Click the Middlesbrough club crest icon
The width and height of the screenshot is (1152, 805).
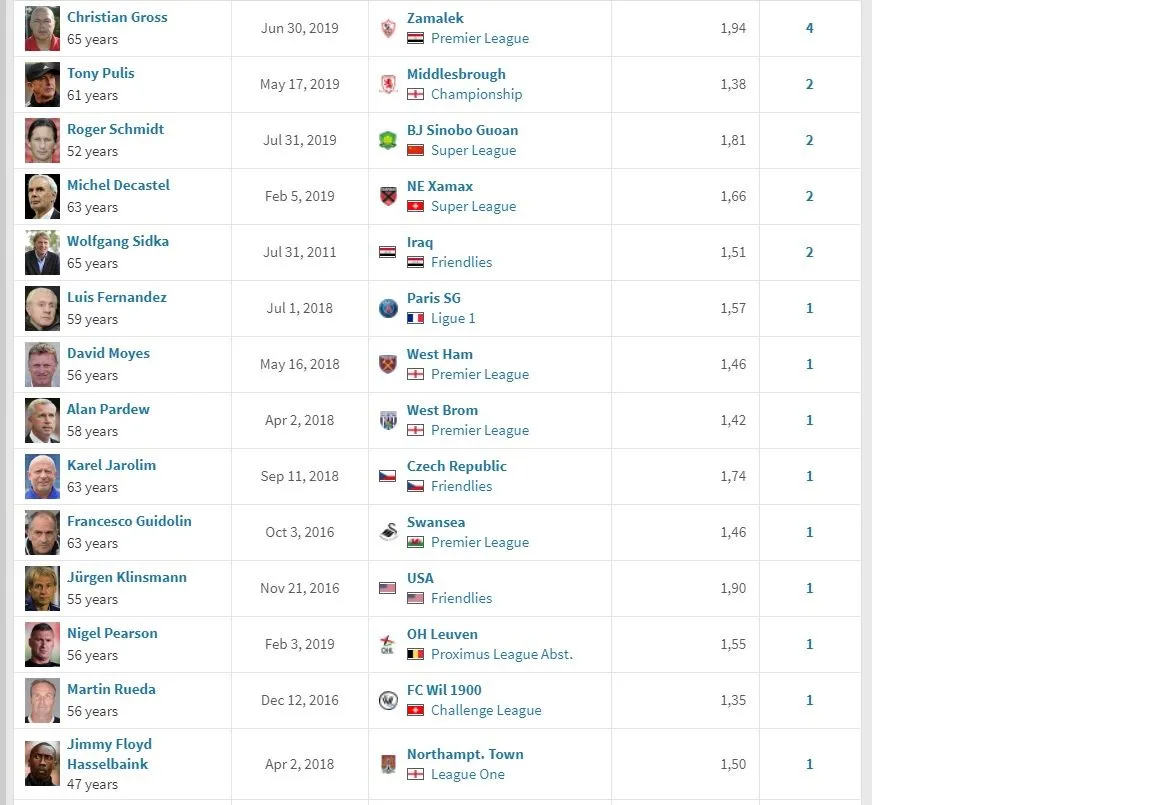coord(388,84)
